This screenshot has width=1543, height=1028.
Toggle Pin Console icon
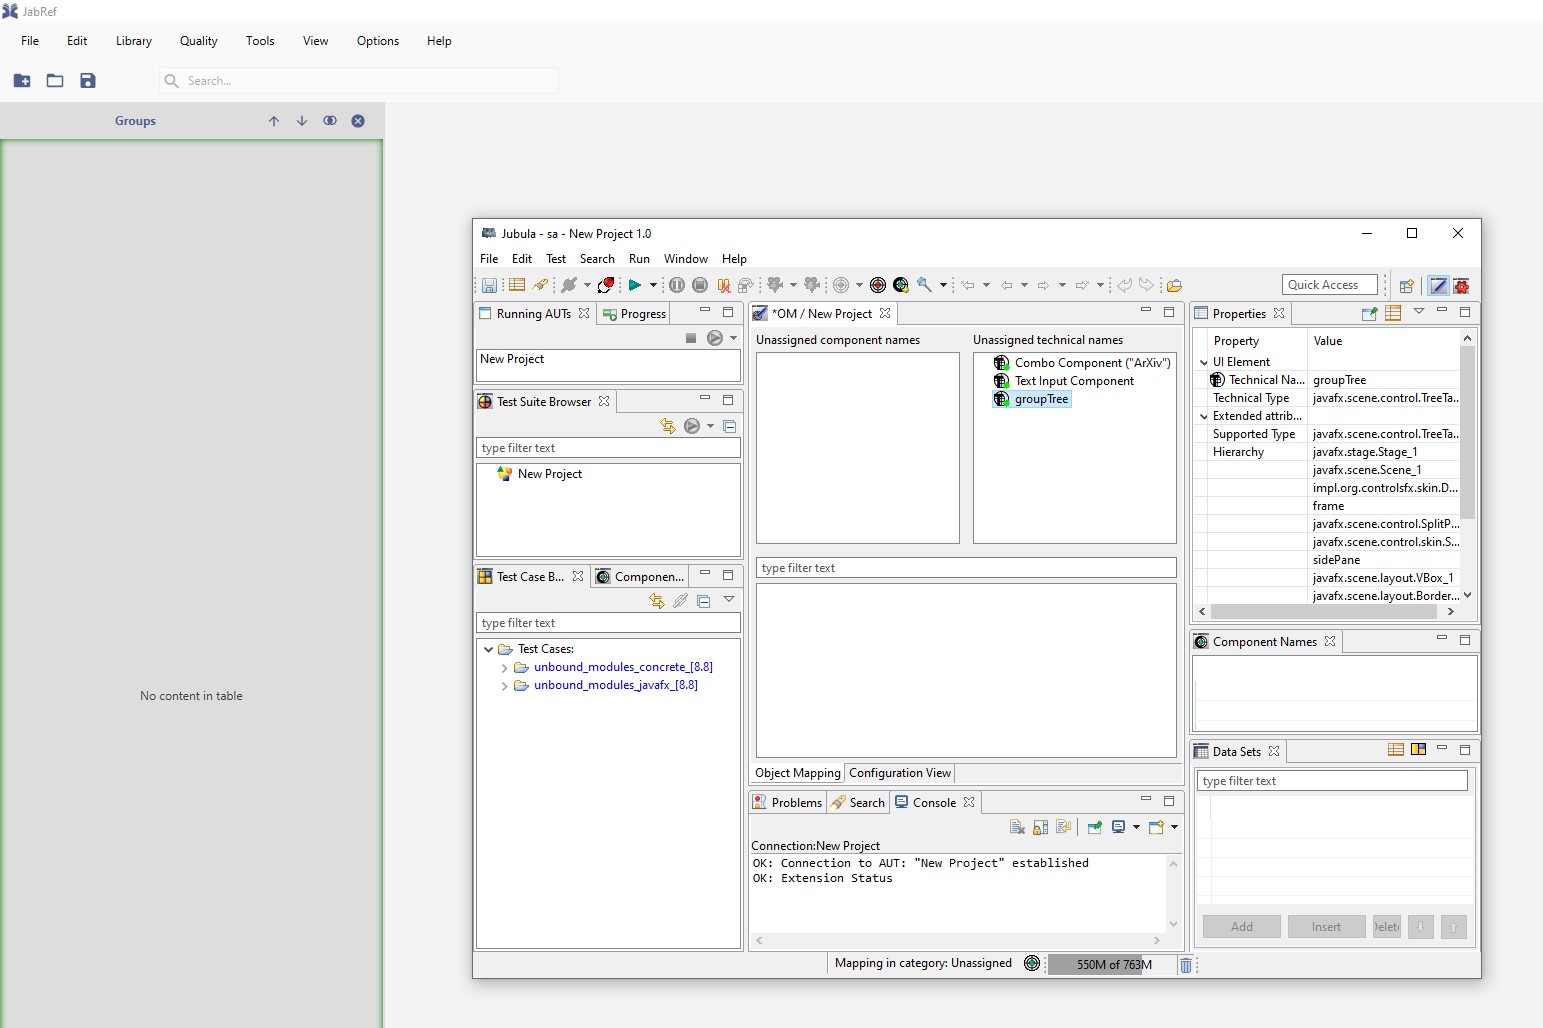1095,827
